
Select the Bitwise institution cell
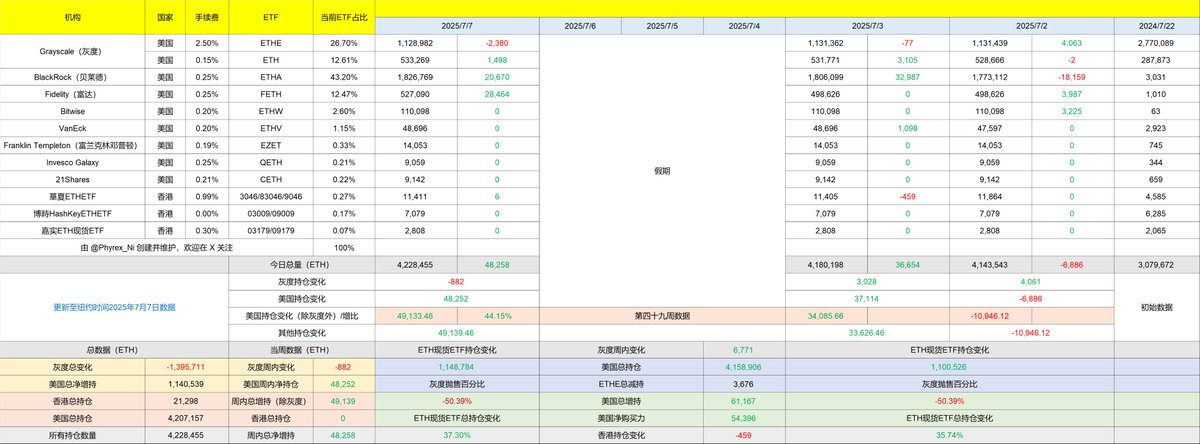point(74,110)
